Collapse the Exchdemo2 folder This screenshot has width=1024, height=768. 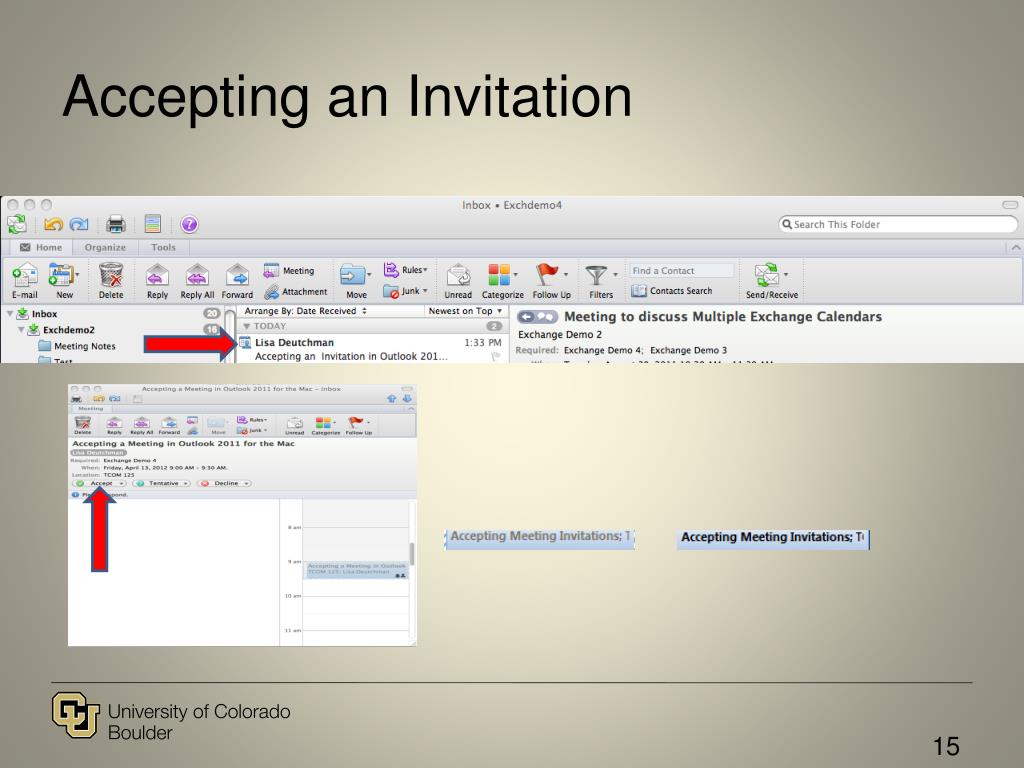click(x=21, y=330)
